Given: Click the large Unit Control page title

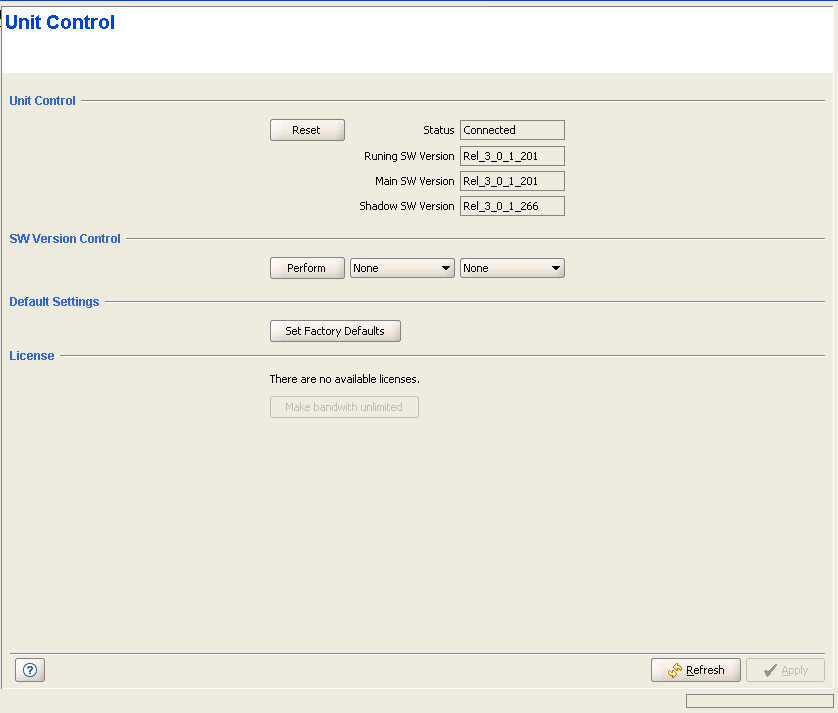Looking at the screenshot, I should pyautogui.click(x=60, y=23).
